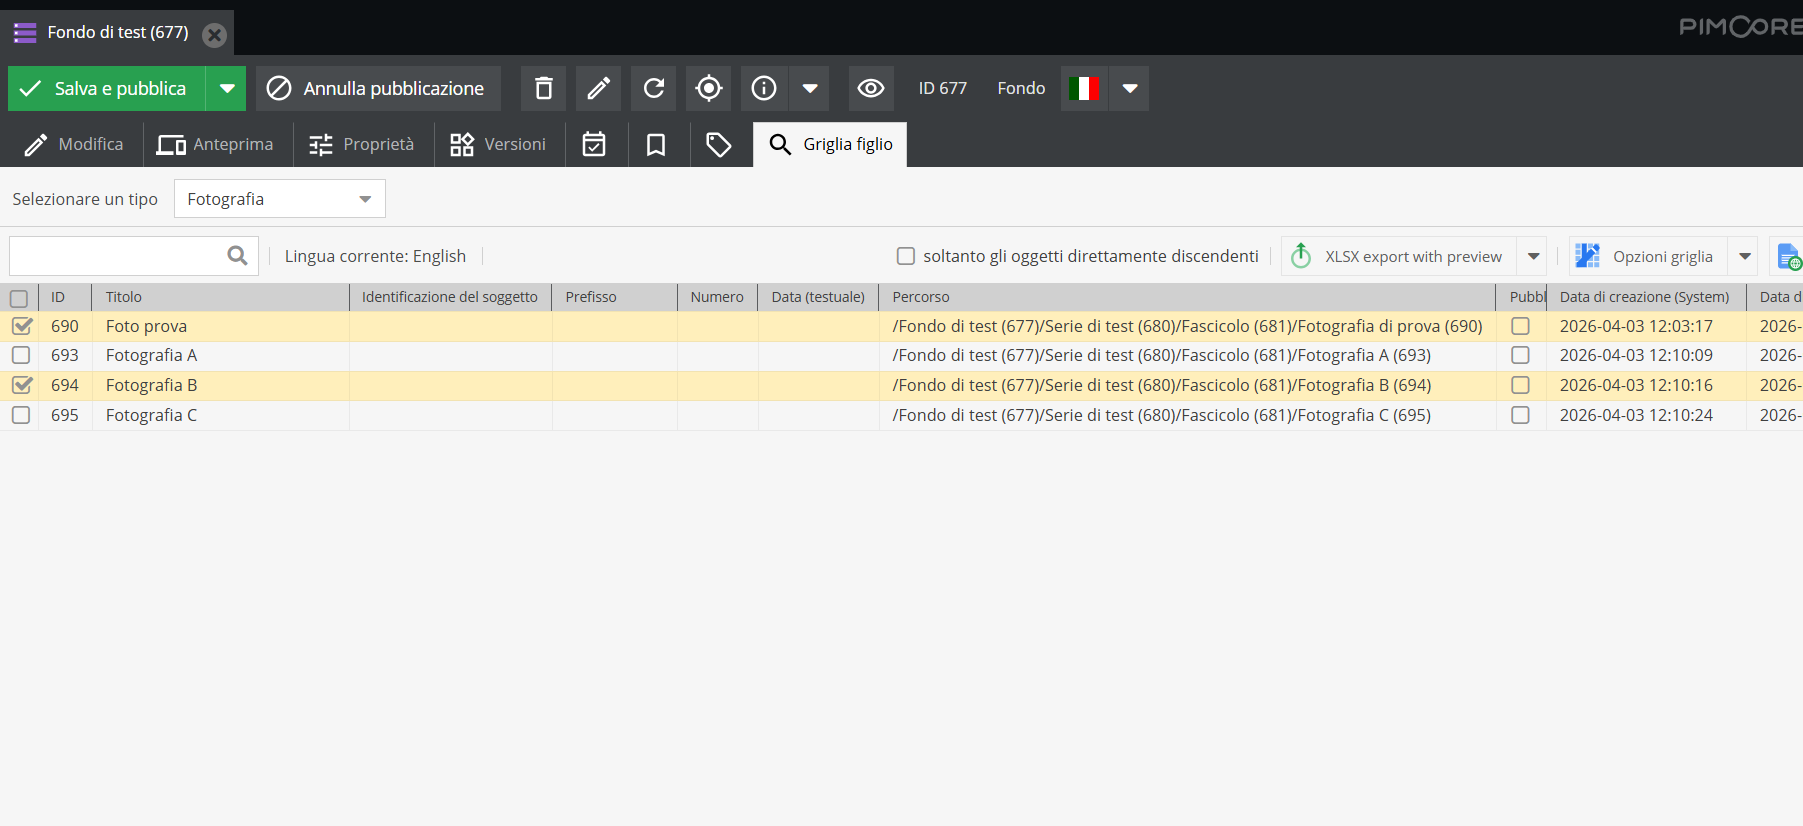Viewport: 1803px width, 826px height.
Task: Click the pencil rename icon
Action: [598, 89]
